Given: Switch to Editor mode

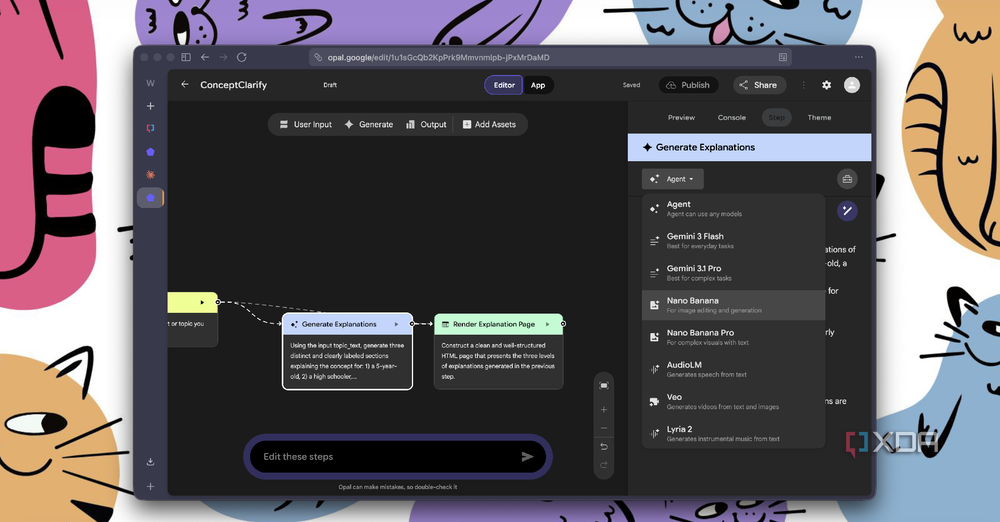Looking at the screenshot, I should pos(504,85).
